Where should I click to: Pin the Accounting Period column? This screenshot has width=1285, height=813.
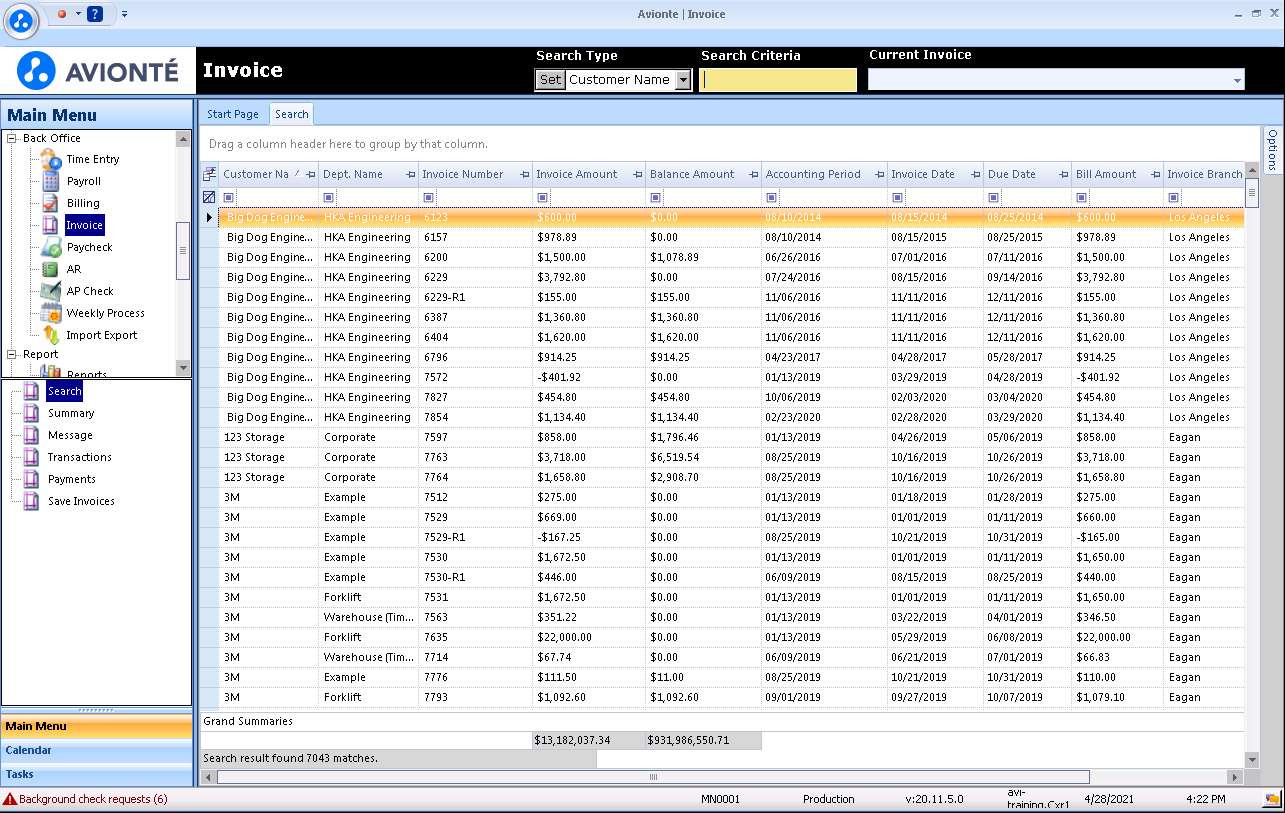(x=879, y=175)
